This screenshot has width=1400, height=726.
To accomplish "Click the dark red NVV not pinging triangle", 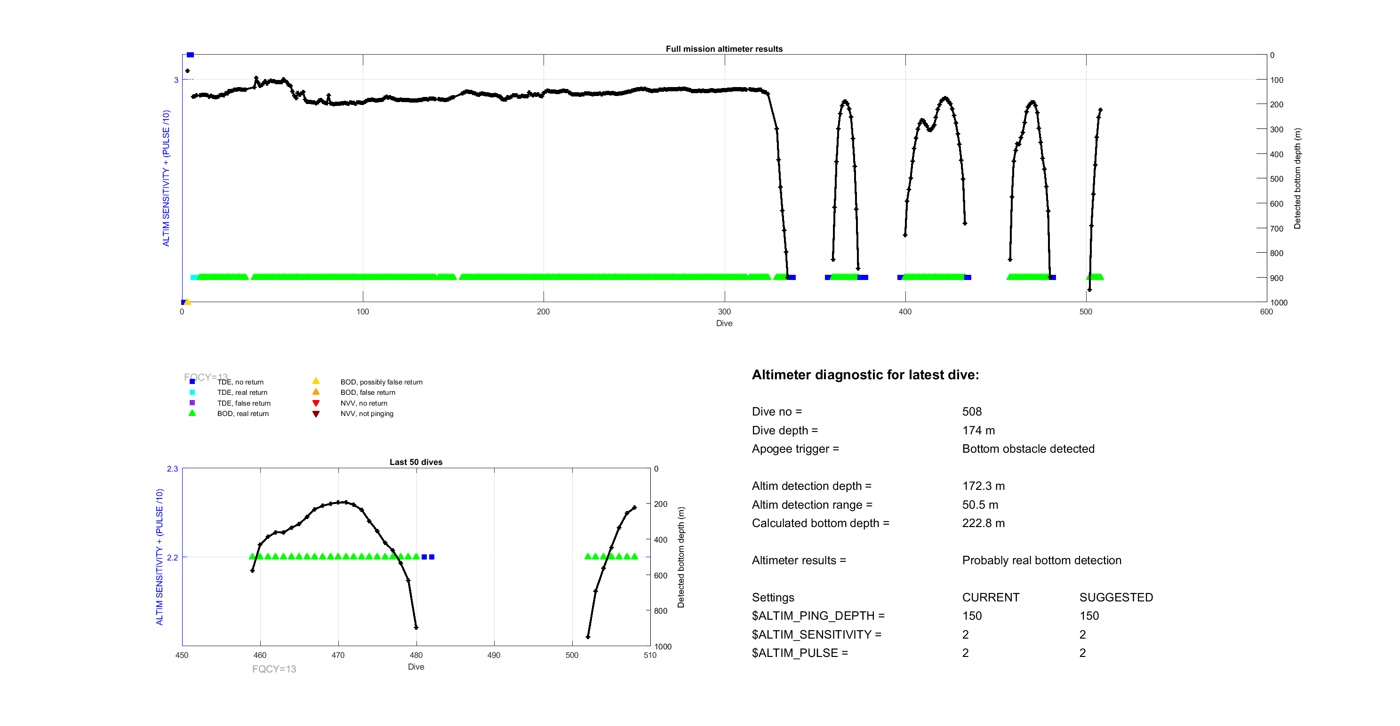I will (x=316, y=414).
